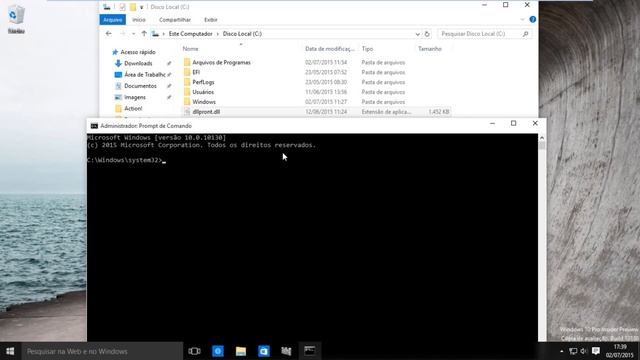This screenshot has width=640, height=360.
Task: Open the Action Center notification icon
Action: pos(596,351)
